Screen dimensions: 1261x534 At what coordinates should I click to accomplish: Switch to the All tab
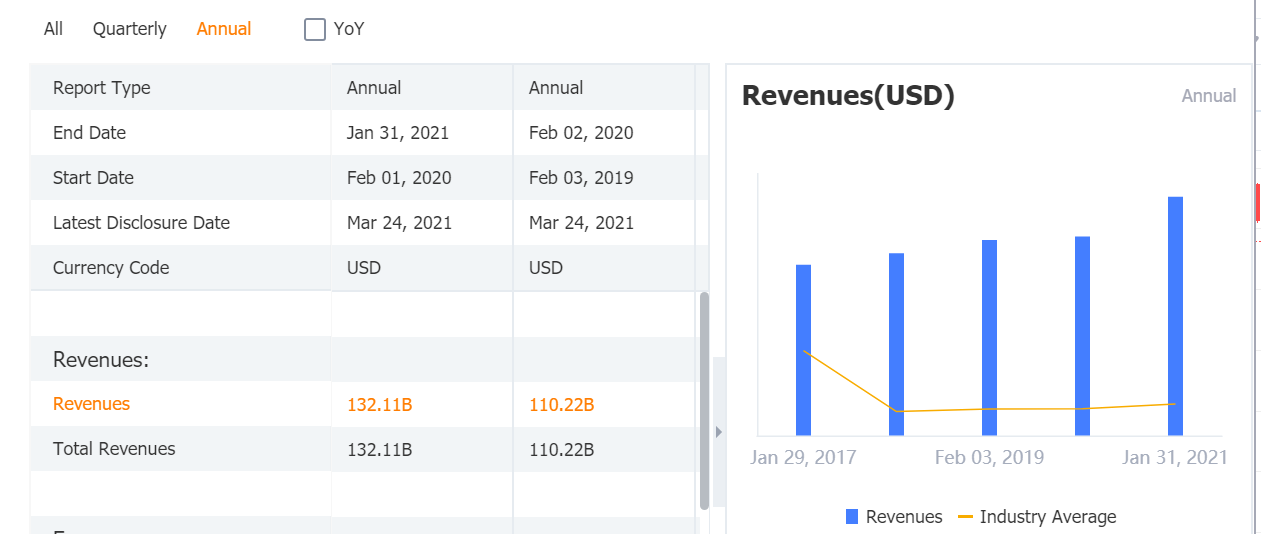(53, 29)
